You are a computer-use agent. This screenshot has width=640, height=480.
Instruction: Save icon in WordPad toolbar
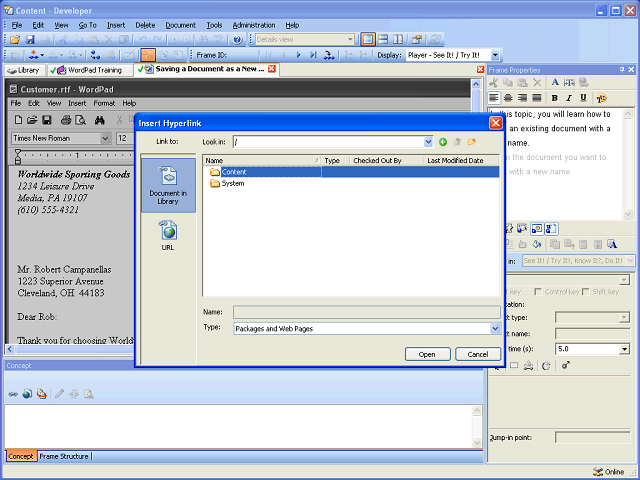pos(47,120)
